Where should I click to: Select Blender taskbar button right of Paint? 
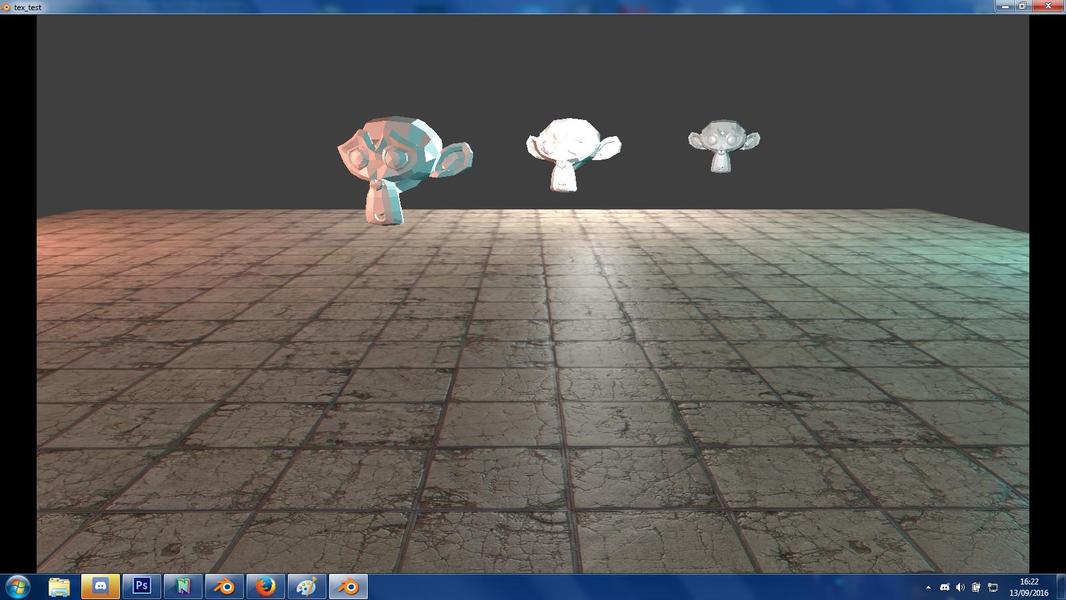point(349,586)
